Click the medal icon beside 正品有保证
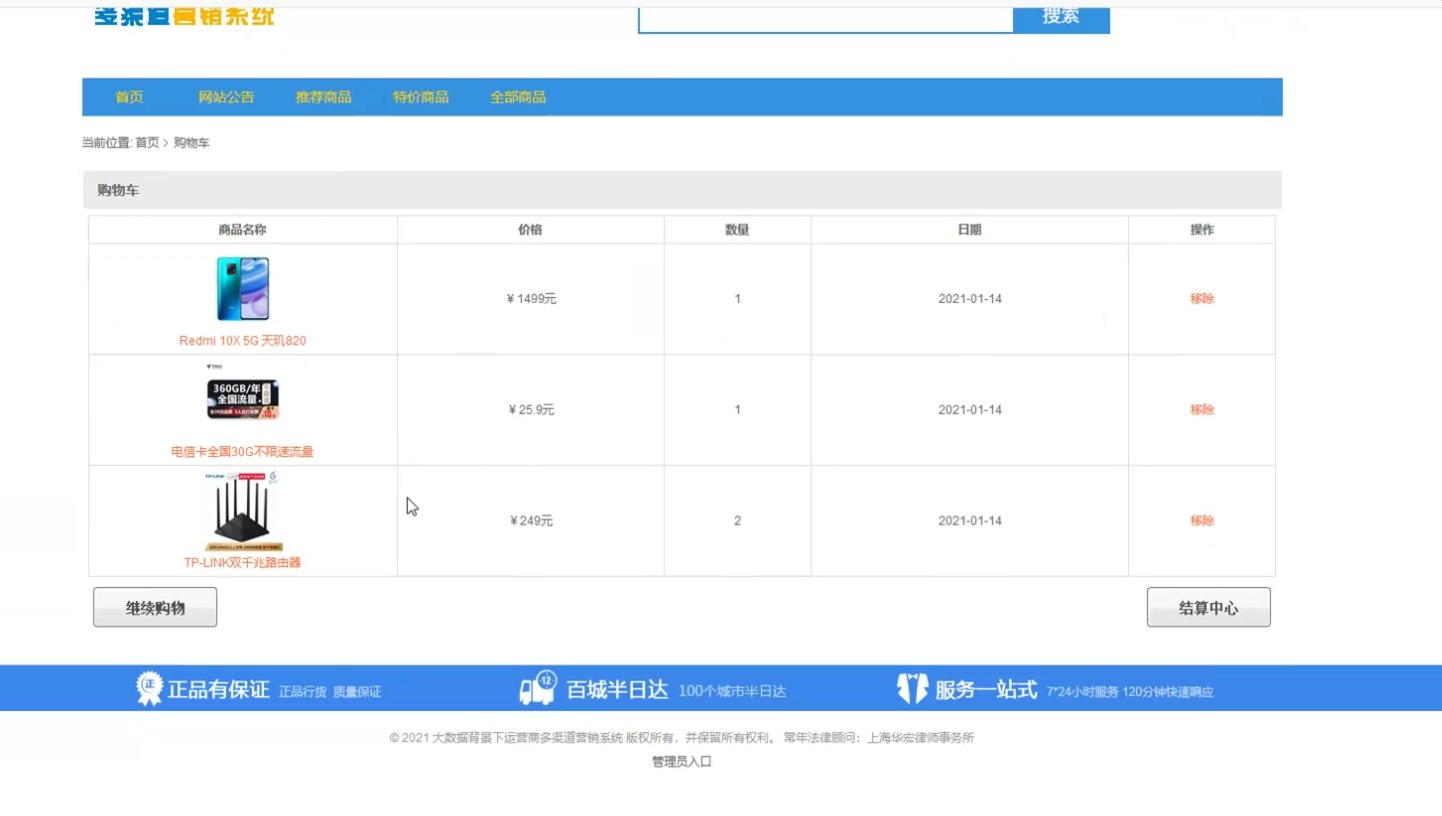This screenshot has height=816, width=1442. coord(149,689)
